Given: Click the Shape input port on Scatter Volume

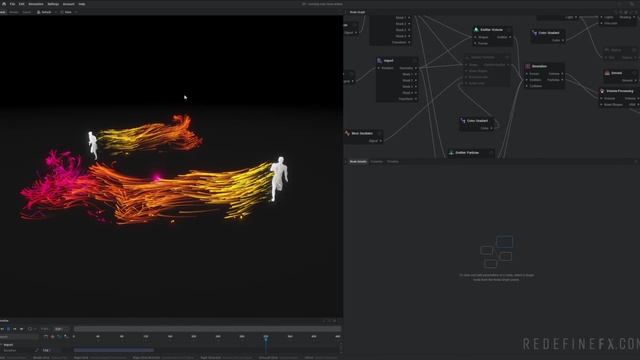Looking at the screenshot, I should pos(475,37).
